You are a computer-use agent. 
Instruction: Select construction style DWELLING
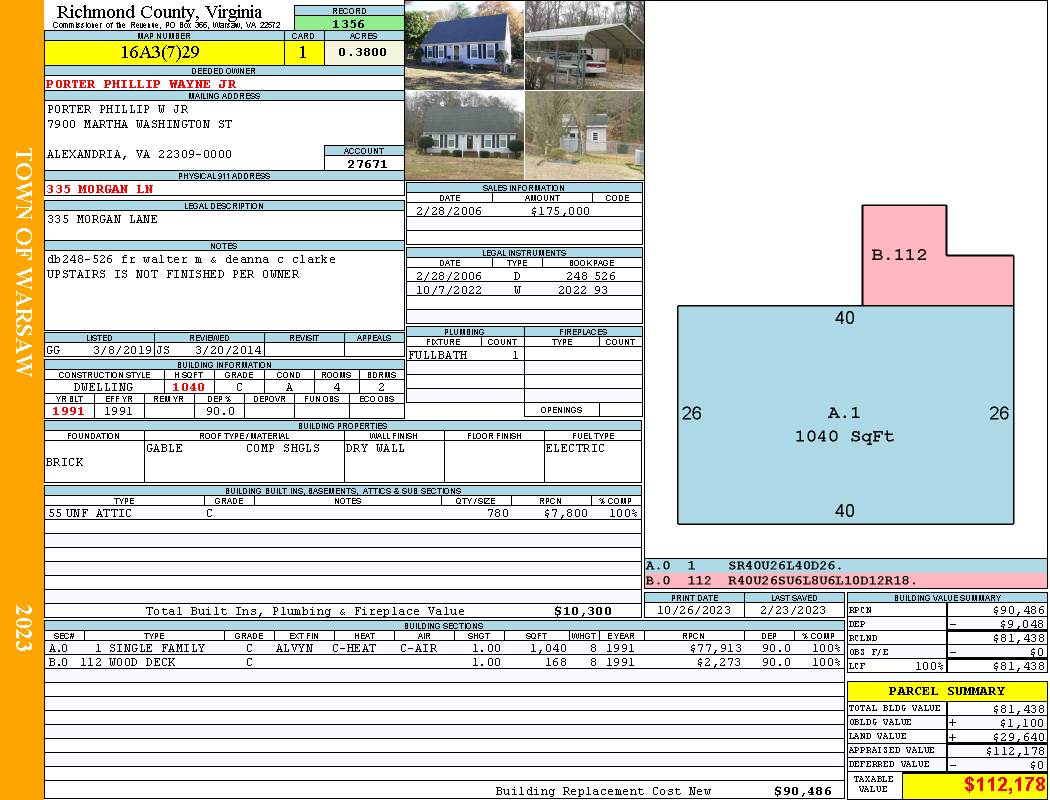click(x=103, y=387)
